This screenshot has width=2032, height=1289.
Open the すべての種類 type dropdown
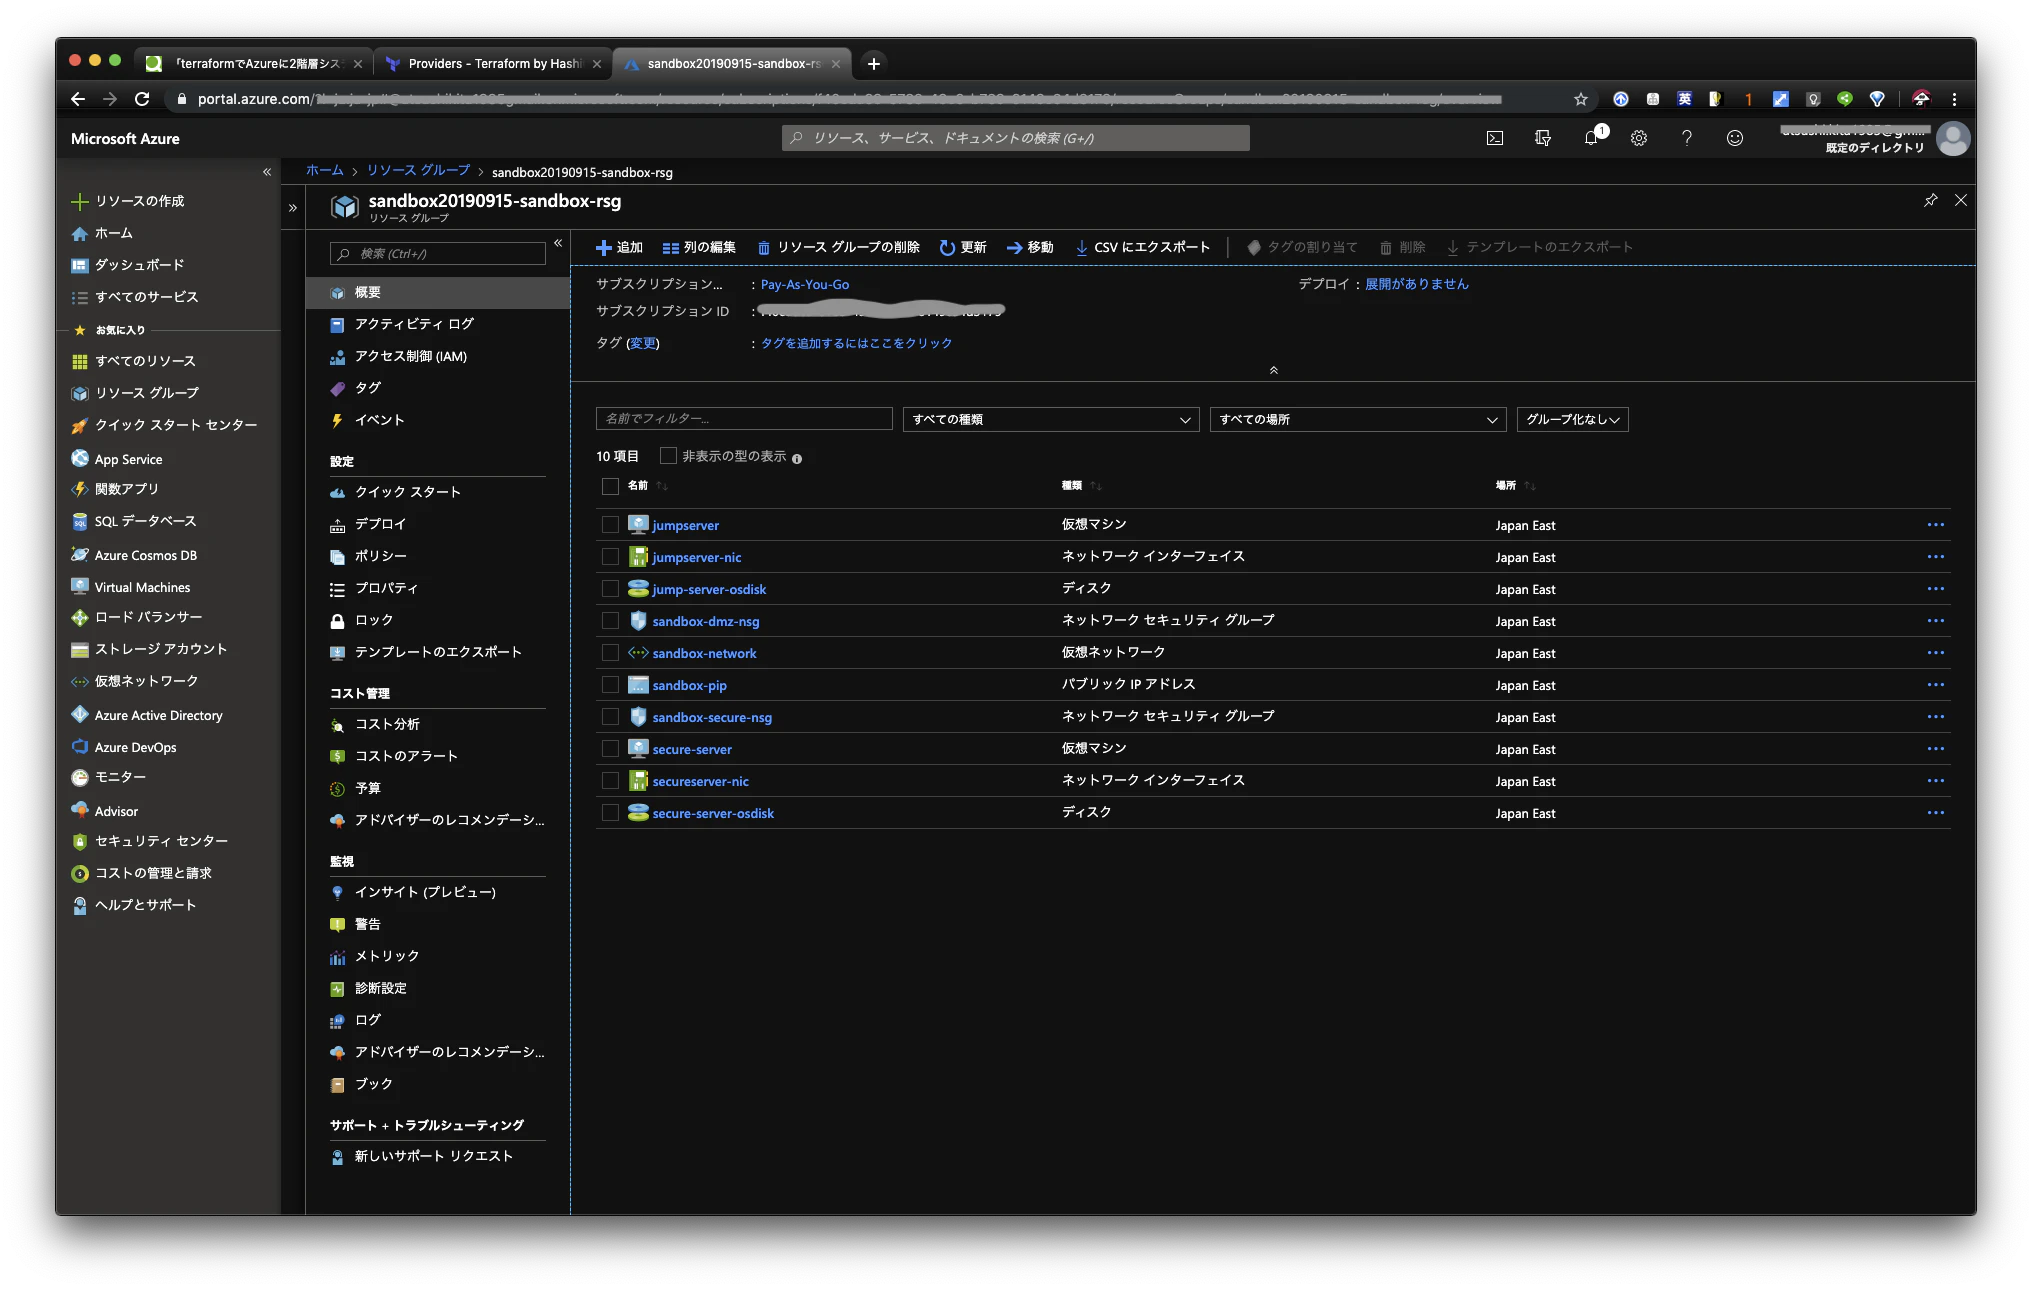(1050, 420)
